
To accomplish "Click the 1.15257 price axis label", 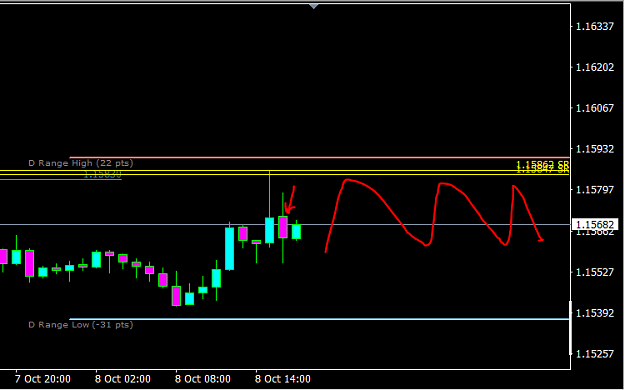I will [595, 354].
